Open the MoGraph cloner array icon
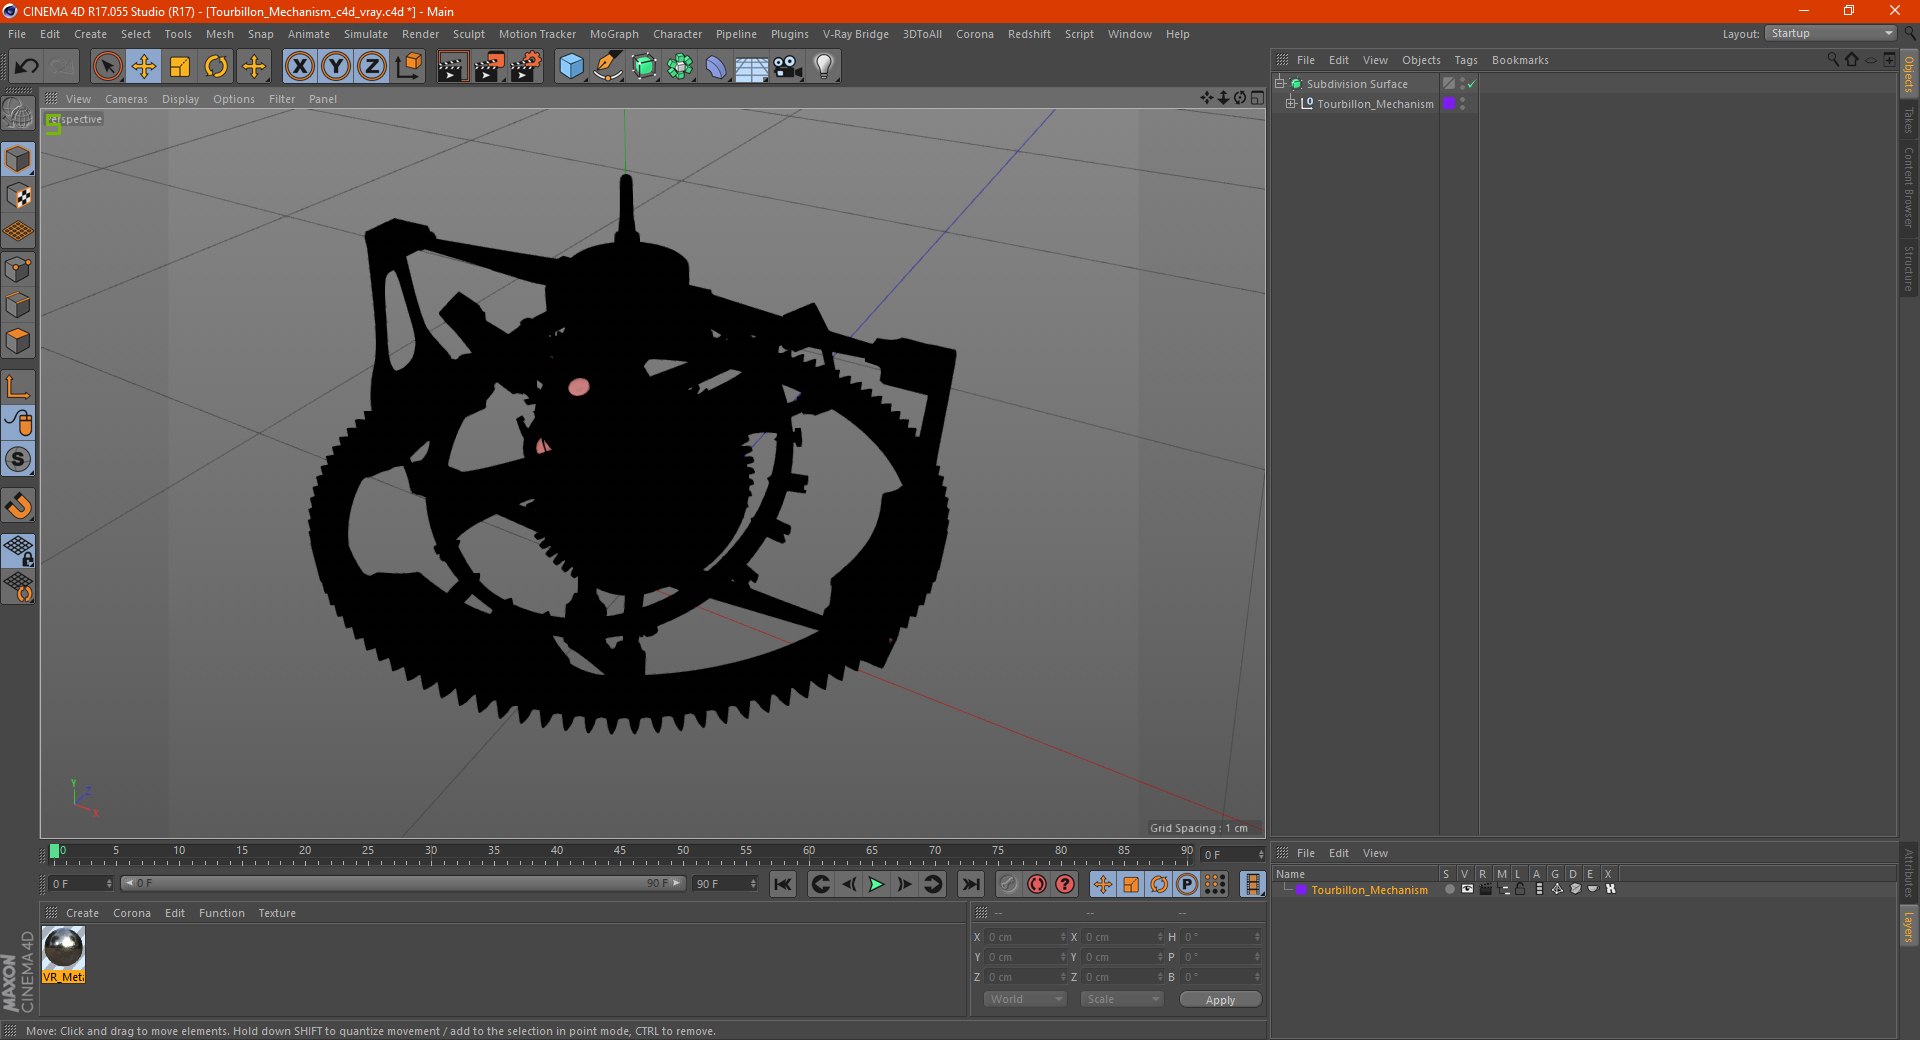 (680, 67)
